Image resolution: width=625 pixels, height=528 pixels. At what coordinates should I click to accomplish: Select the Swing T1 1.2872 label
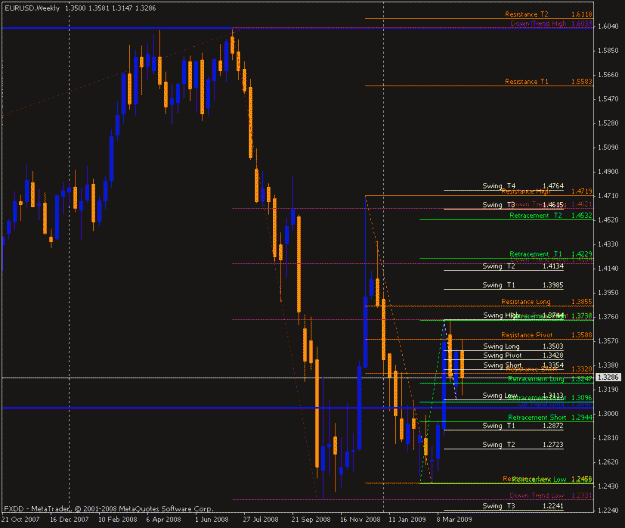523,426
